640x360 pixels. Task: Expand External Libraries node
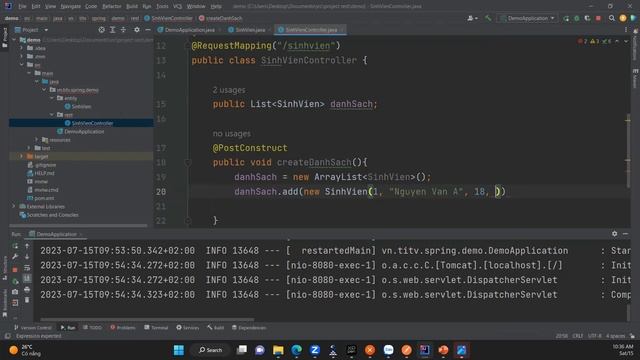[x=14, y=206]
